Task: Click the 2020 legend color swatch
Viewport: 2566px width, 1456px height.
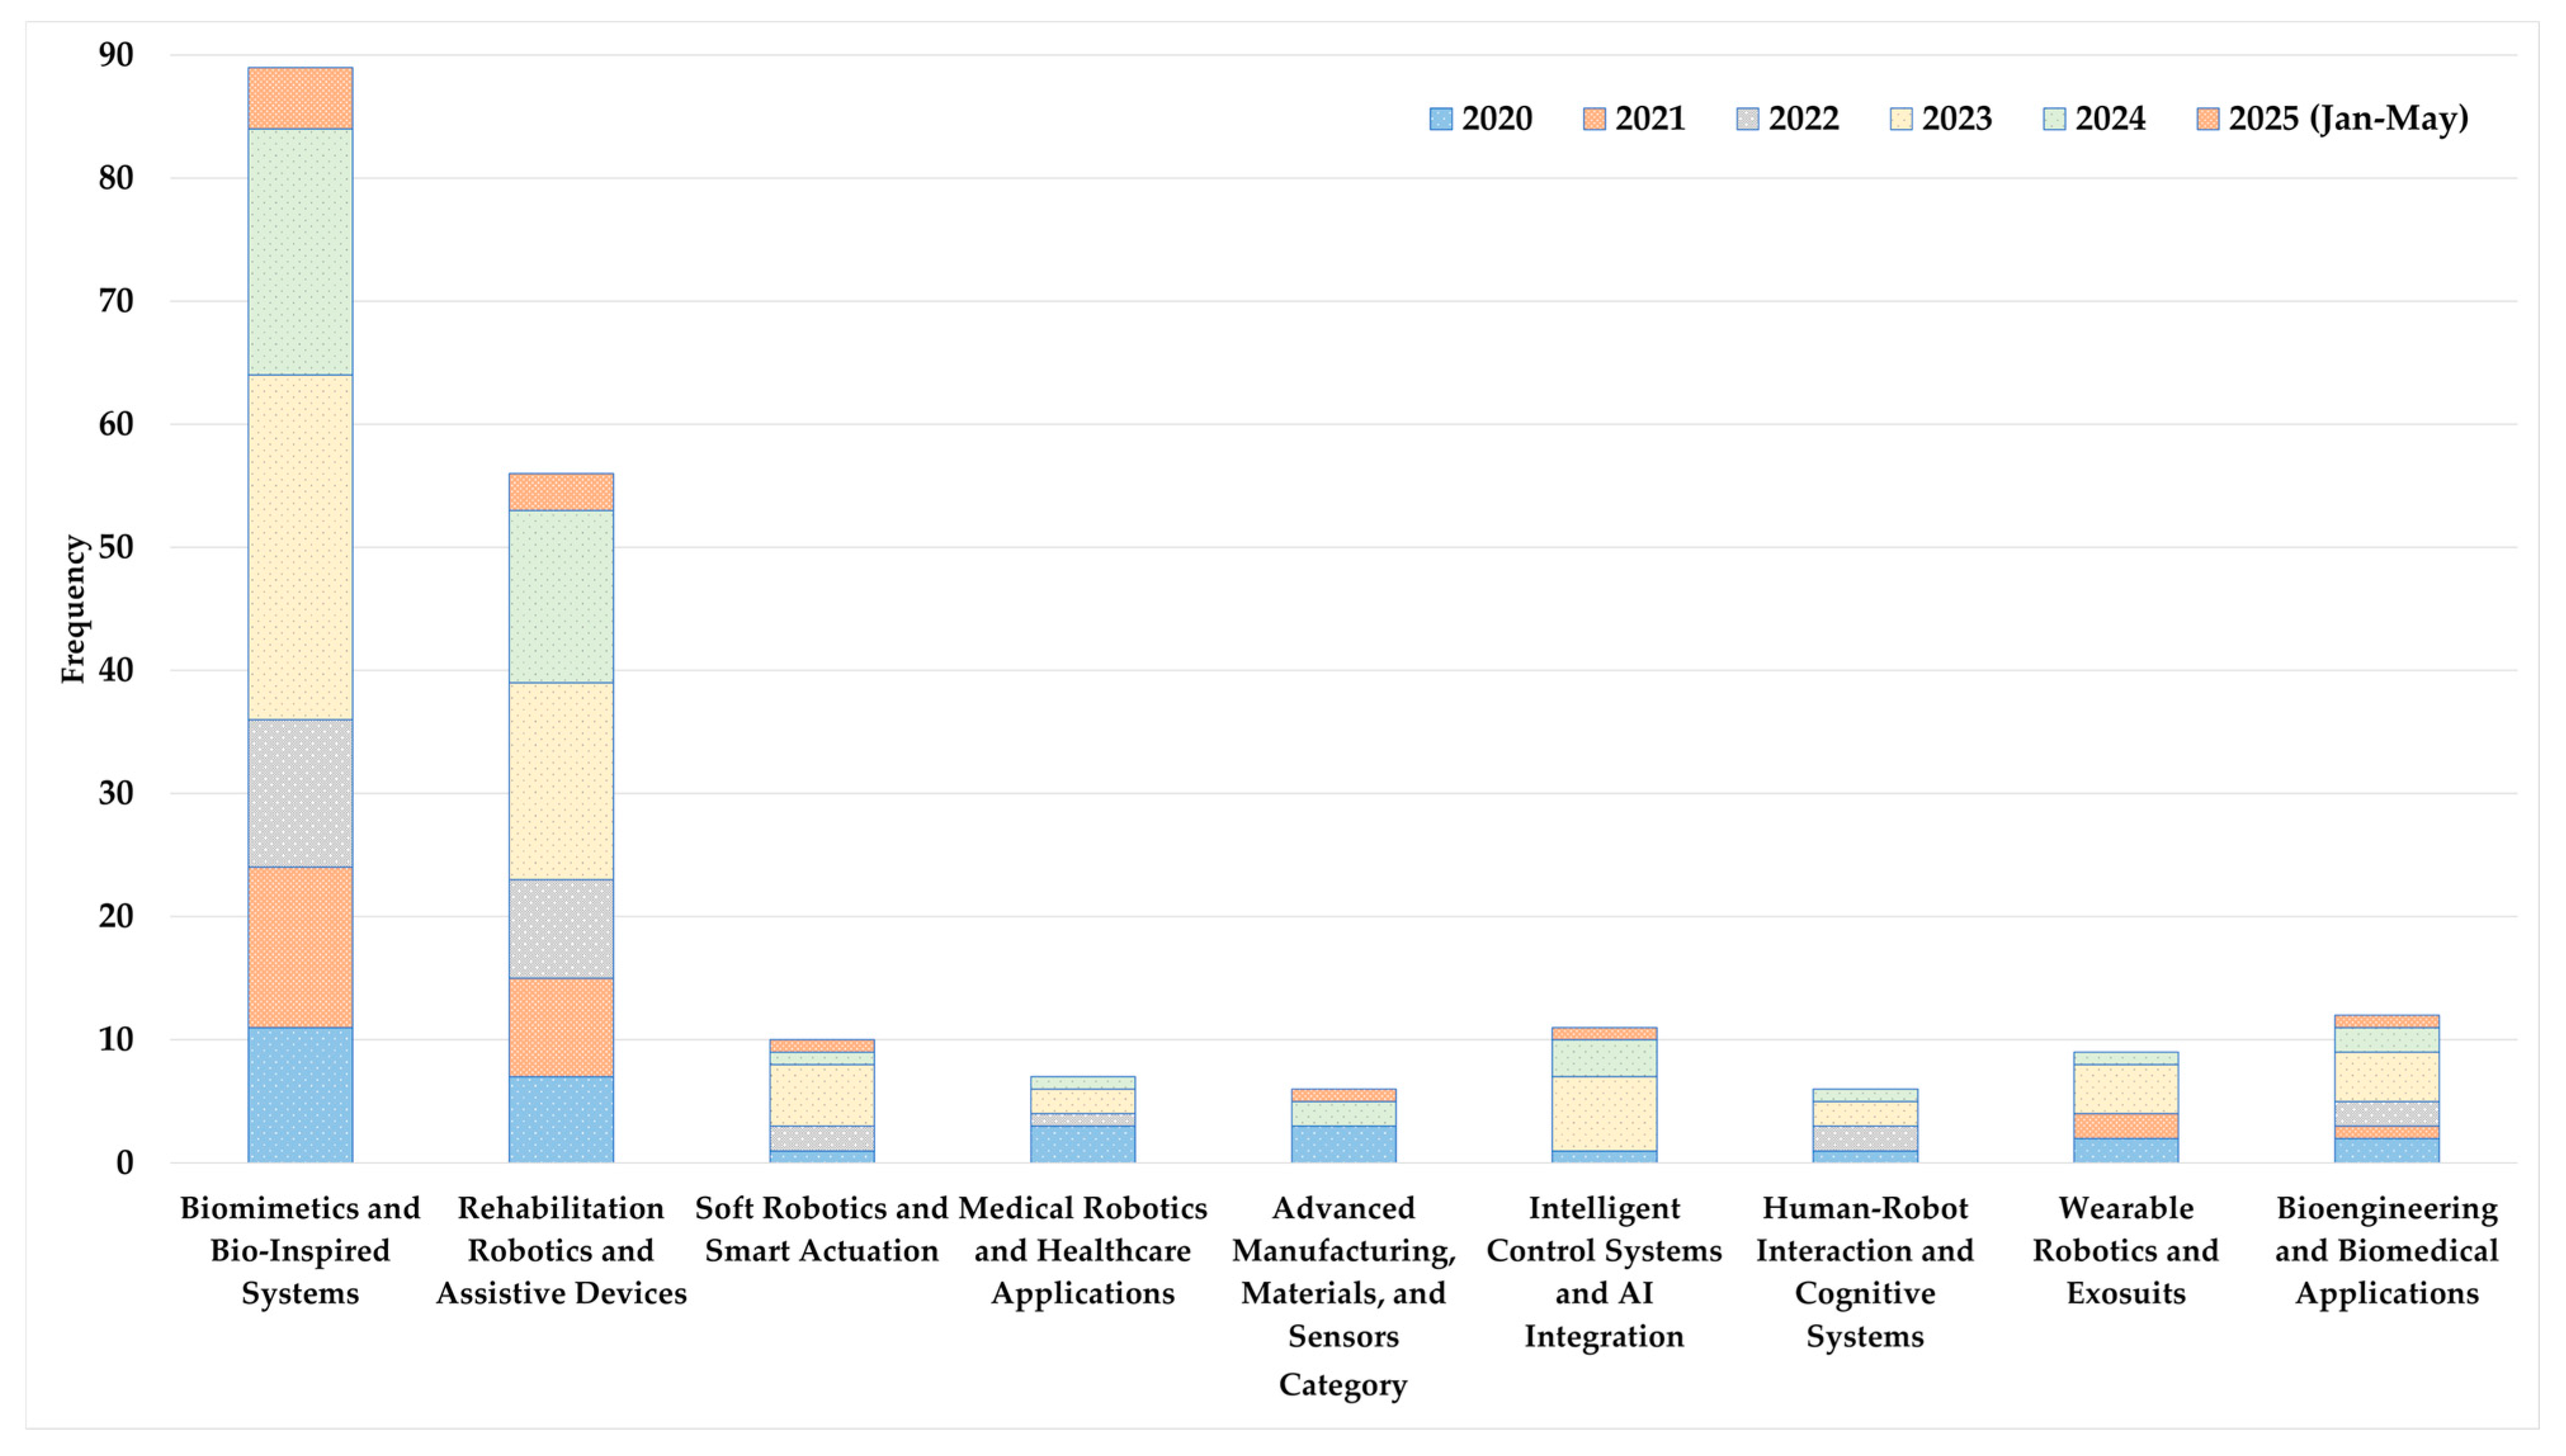Action: tap(1440, 119)
